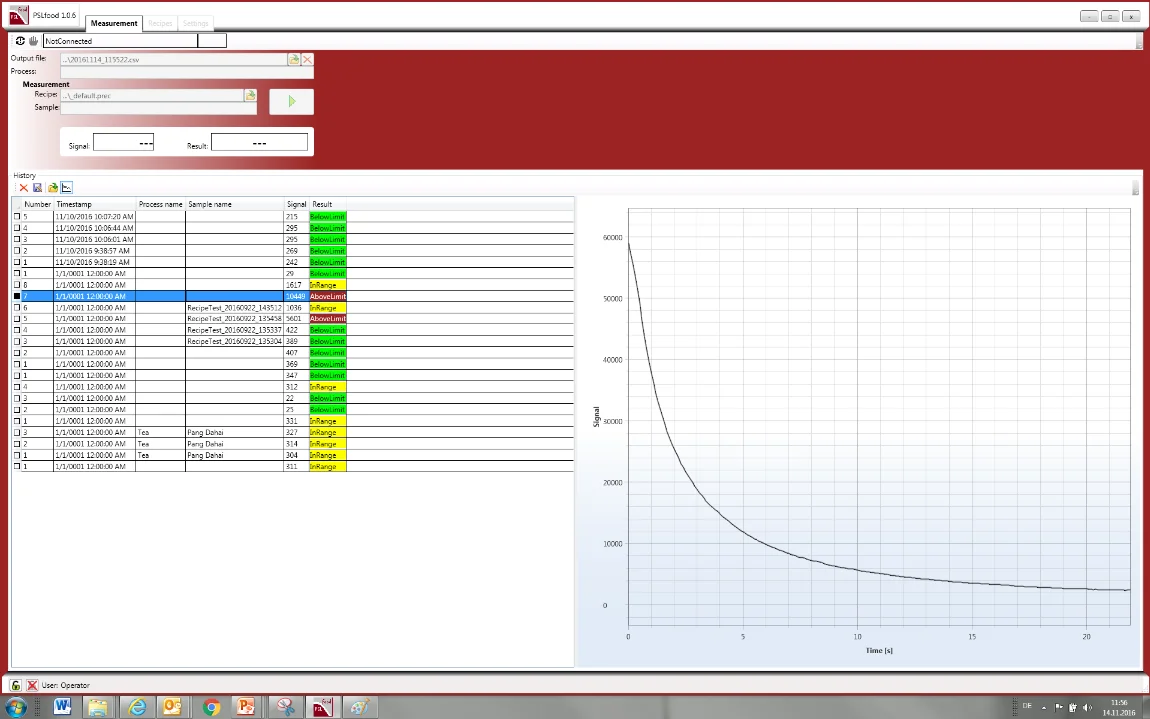
Task: Open the Settings tab
Action: click(x=196, y=23)
